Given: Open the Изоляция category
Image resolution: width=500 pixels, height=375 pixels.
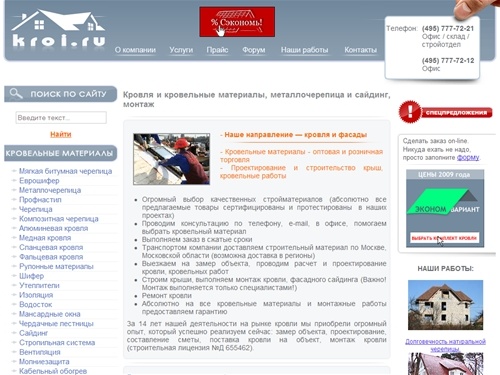Looking at the screenshot, I should (x=36, y=295).
